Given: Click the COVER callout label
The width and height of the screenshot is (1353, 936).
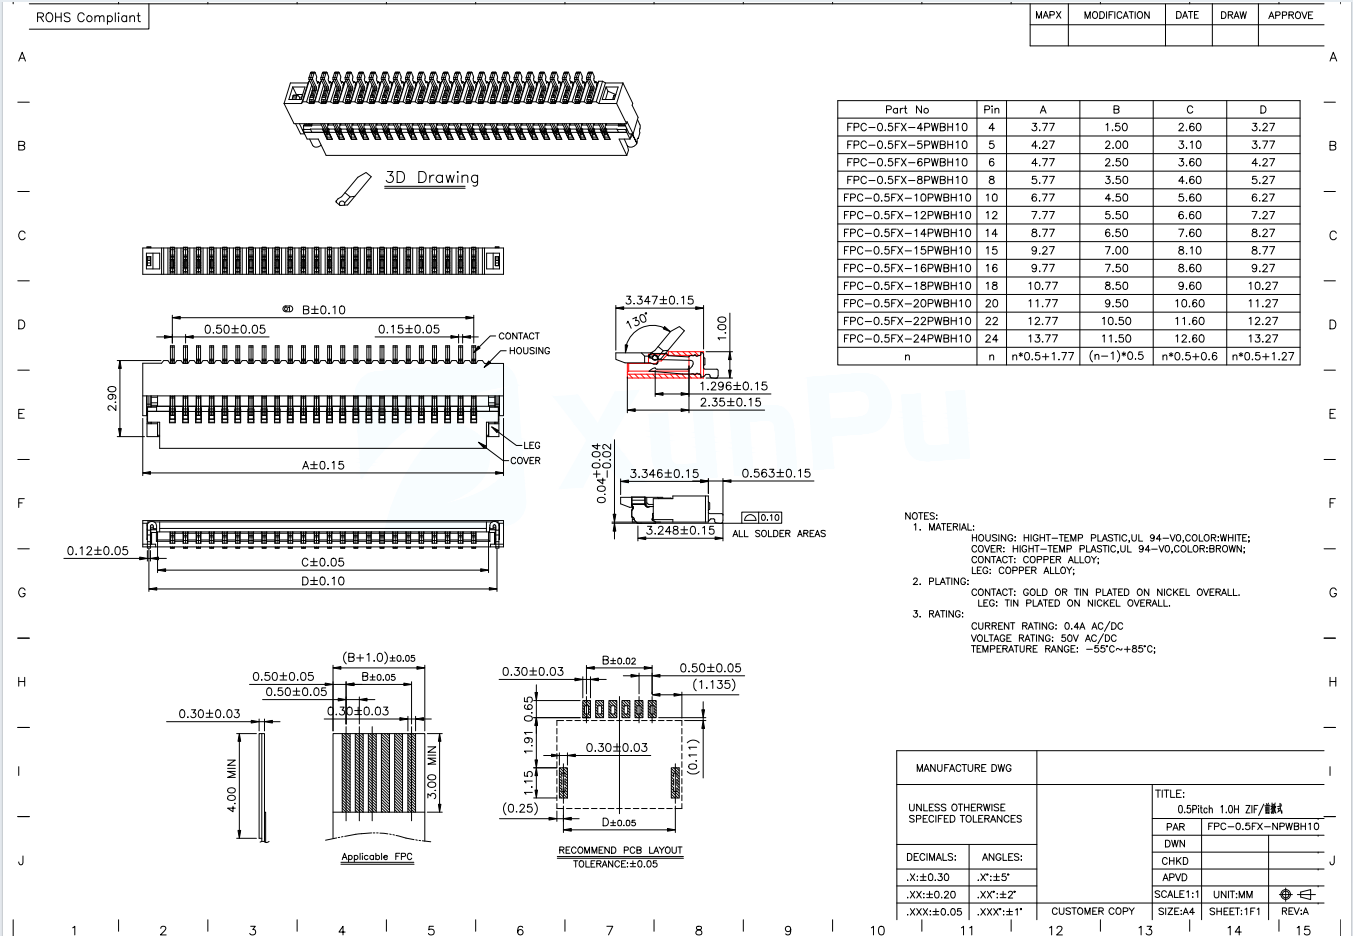Looking at the screenshot, I should (x=525, y=461).
